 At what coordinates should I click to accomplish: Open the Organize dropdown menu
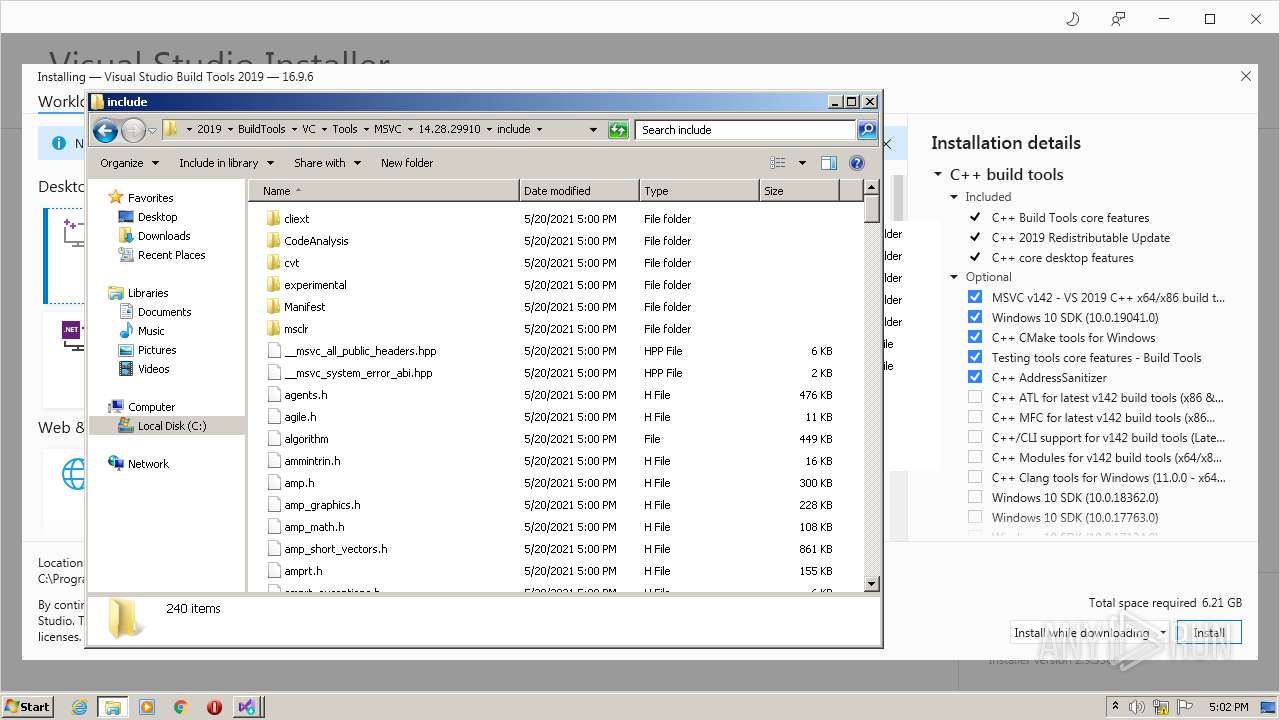(129, 163)
